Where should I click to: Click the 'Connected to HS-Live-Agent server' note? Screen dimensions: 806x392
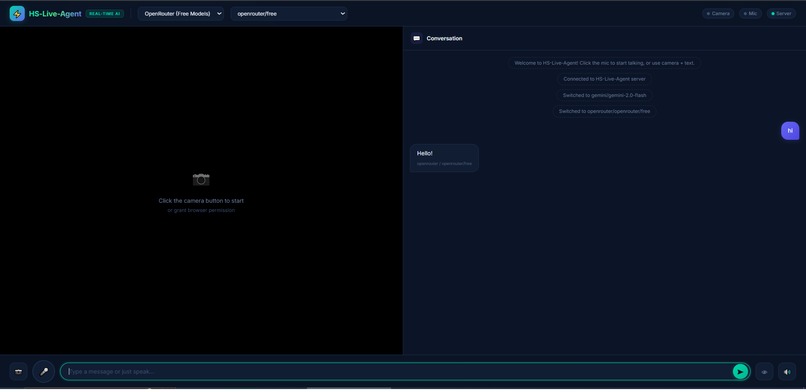[x=604, y=79]
